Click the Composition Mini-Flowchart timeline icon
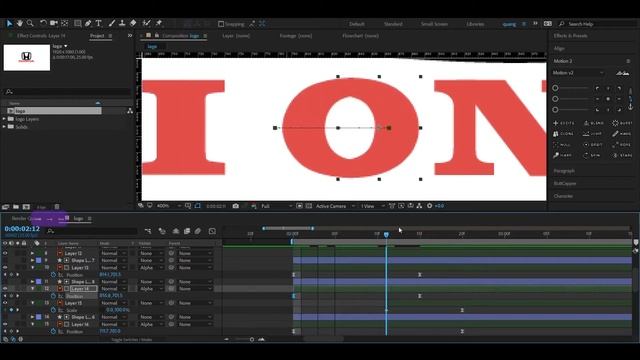 148,231
